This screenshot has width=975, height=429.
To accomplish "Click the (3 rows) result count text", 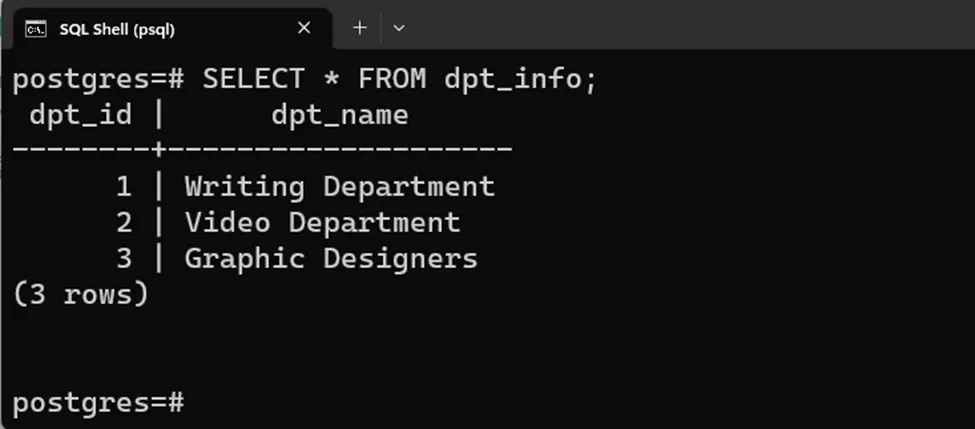I will tap(80, 294).
